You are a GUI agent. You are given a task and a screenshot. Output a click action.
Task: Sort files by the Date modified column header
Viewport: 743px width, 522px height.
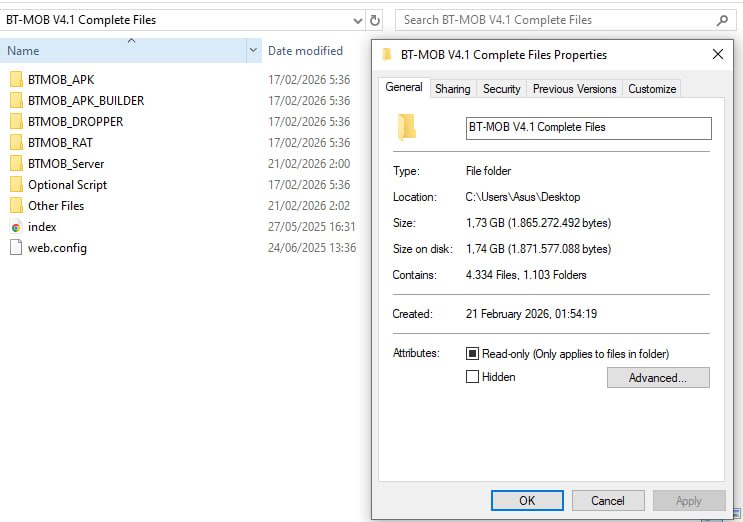(x=305, y=51)
